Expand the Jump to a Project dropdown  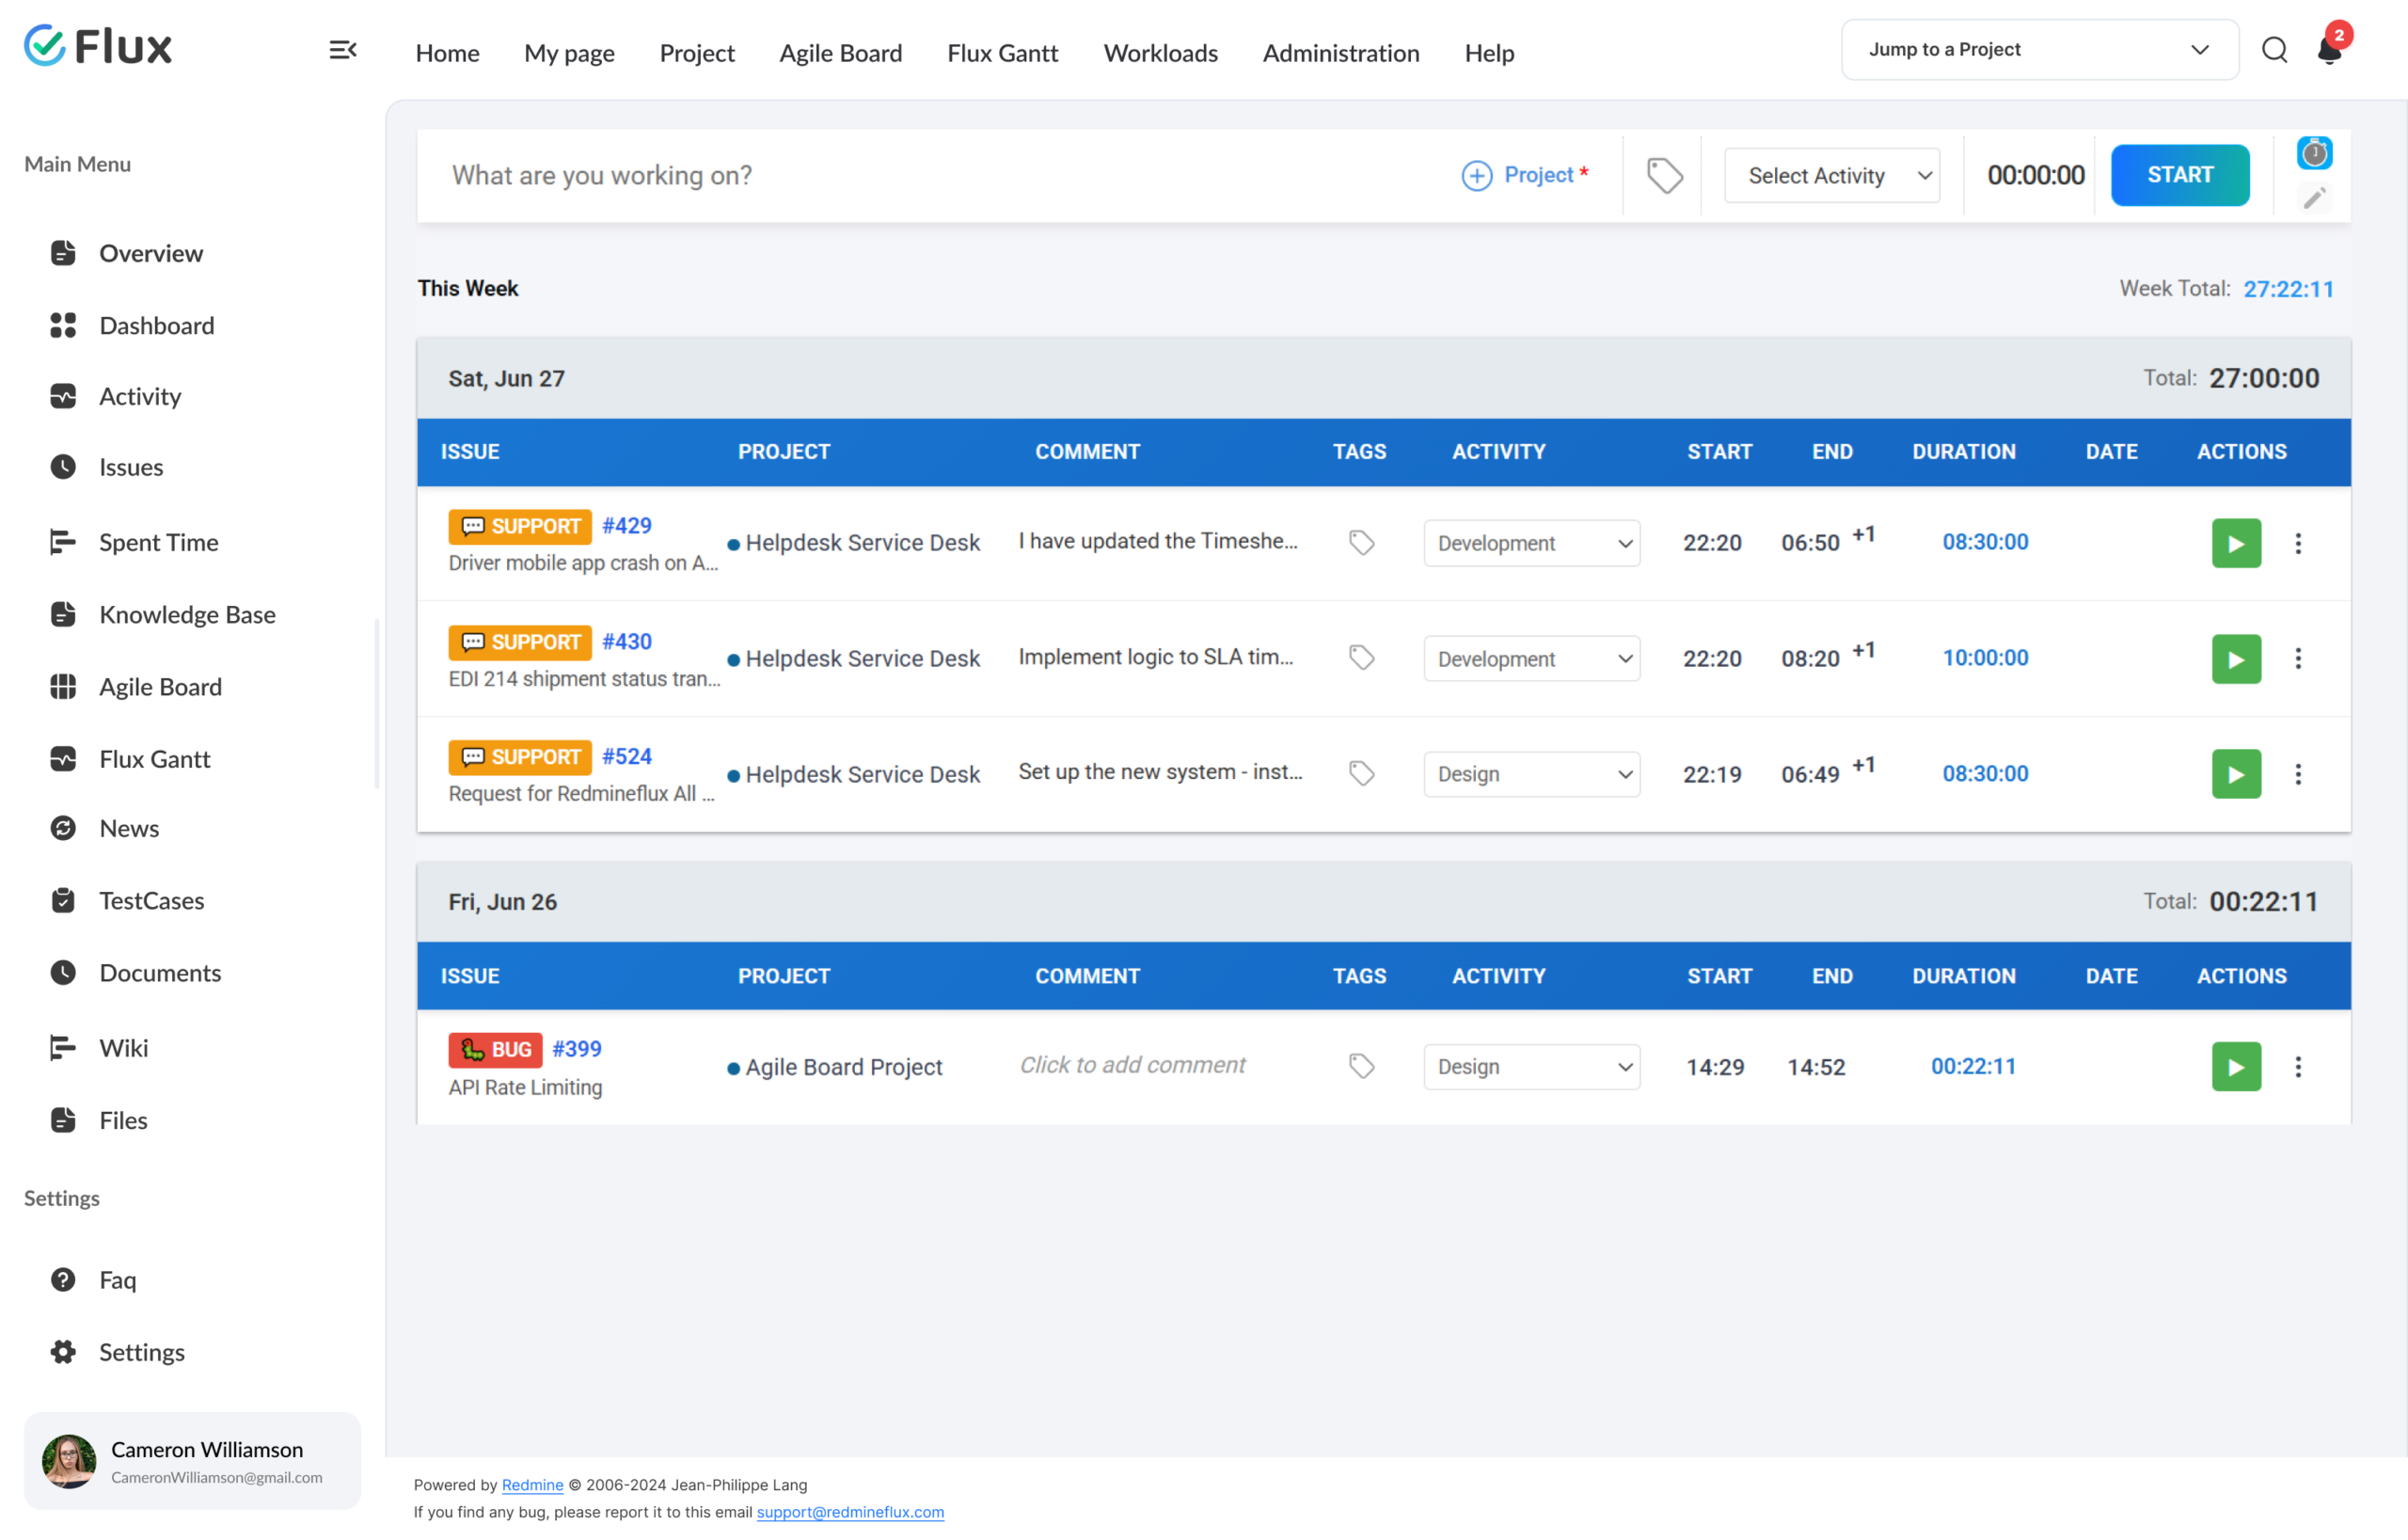click(2040, 50)
